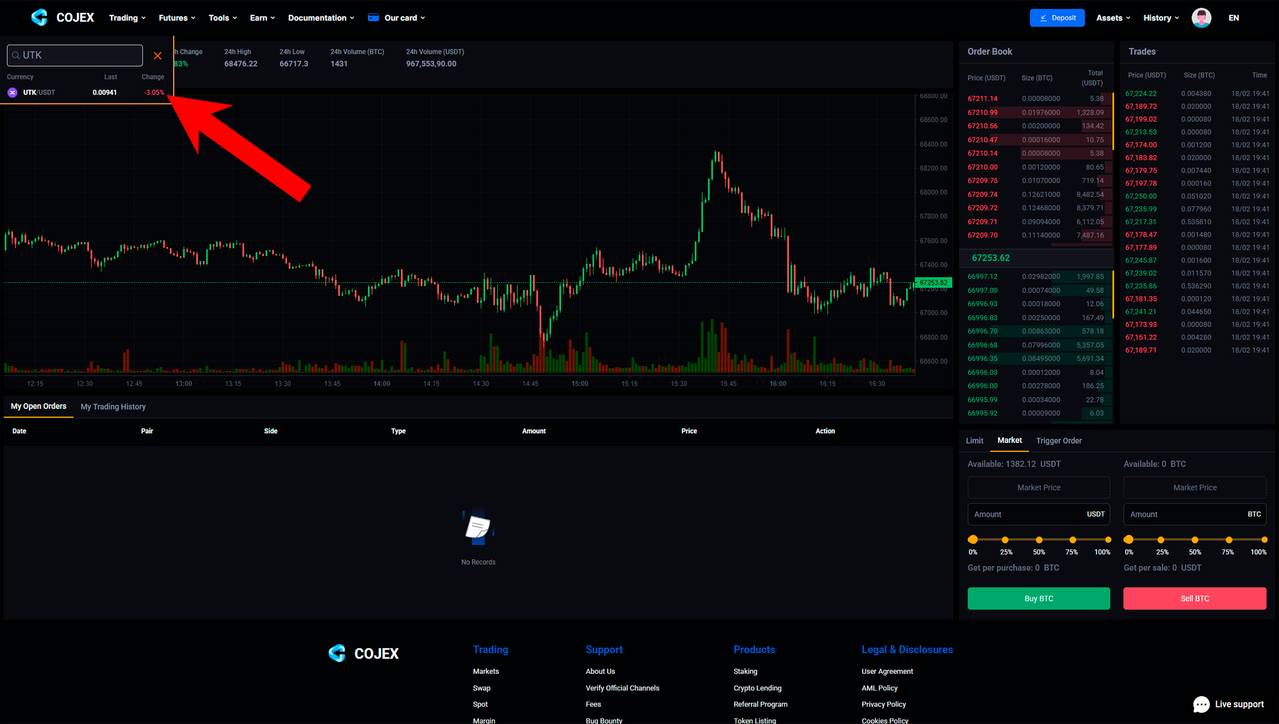Click the mid price 67253.62

(x=991, y=258)
